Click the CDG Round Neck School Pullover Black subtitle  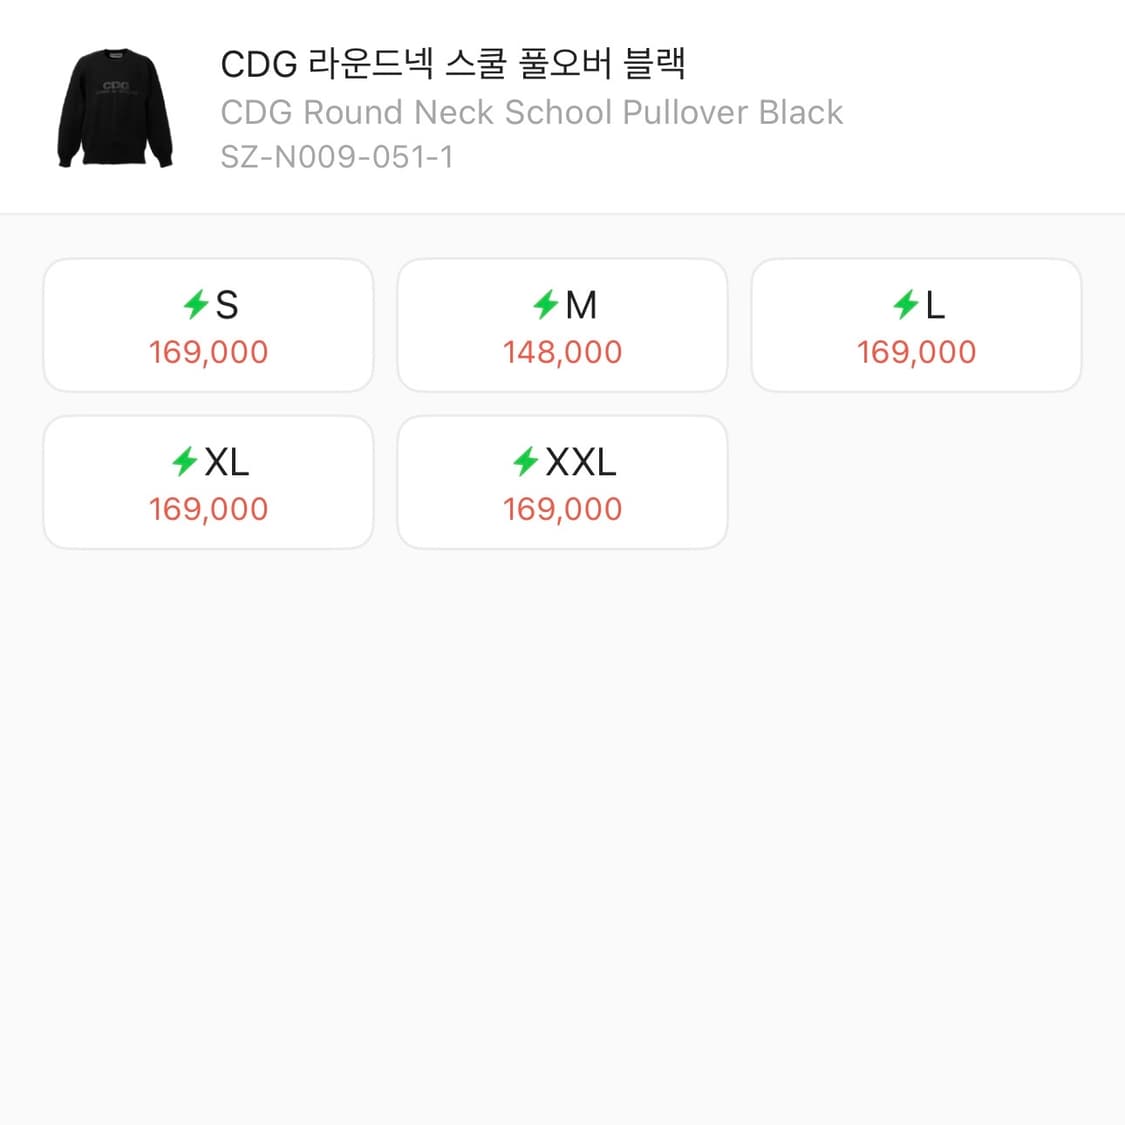pos(531,112)
